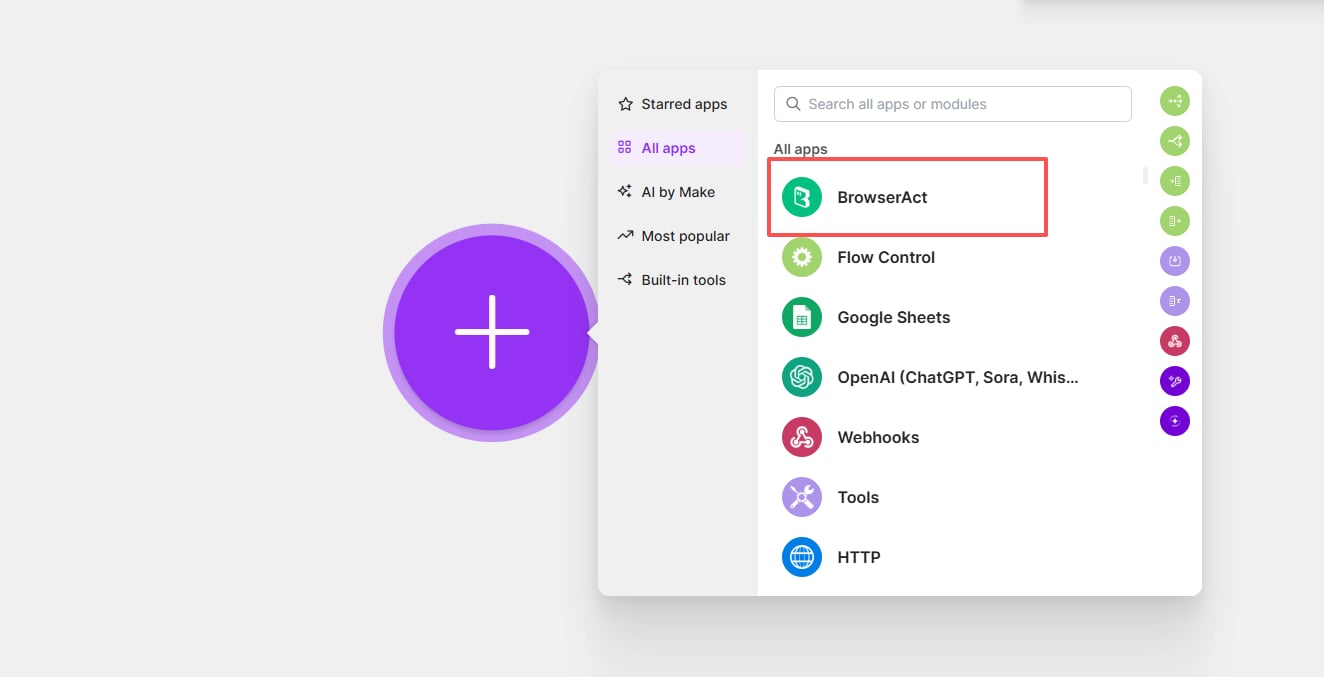
Task: Choose the BrowserAct app name
Action: (882, 197)
